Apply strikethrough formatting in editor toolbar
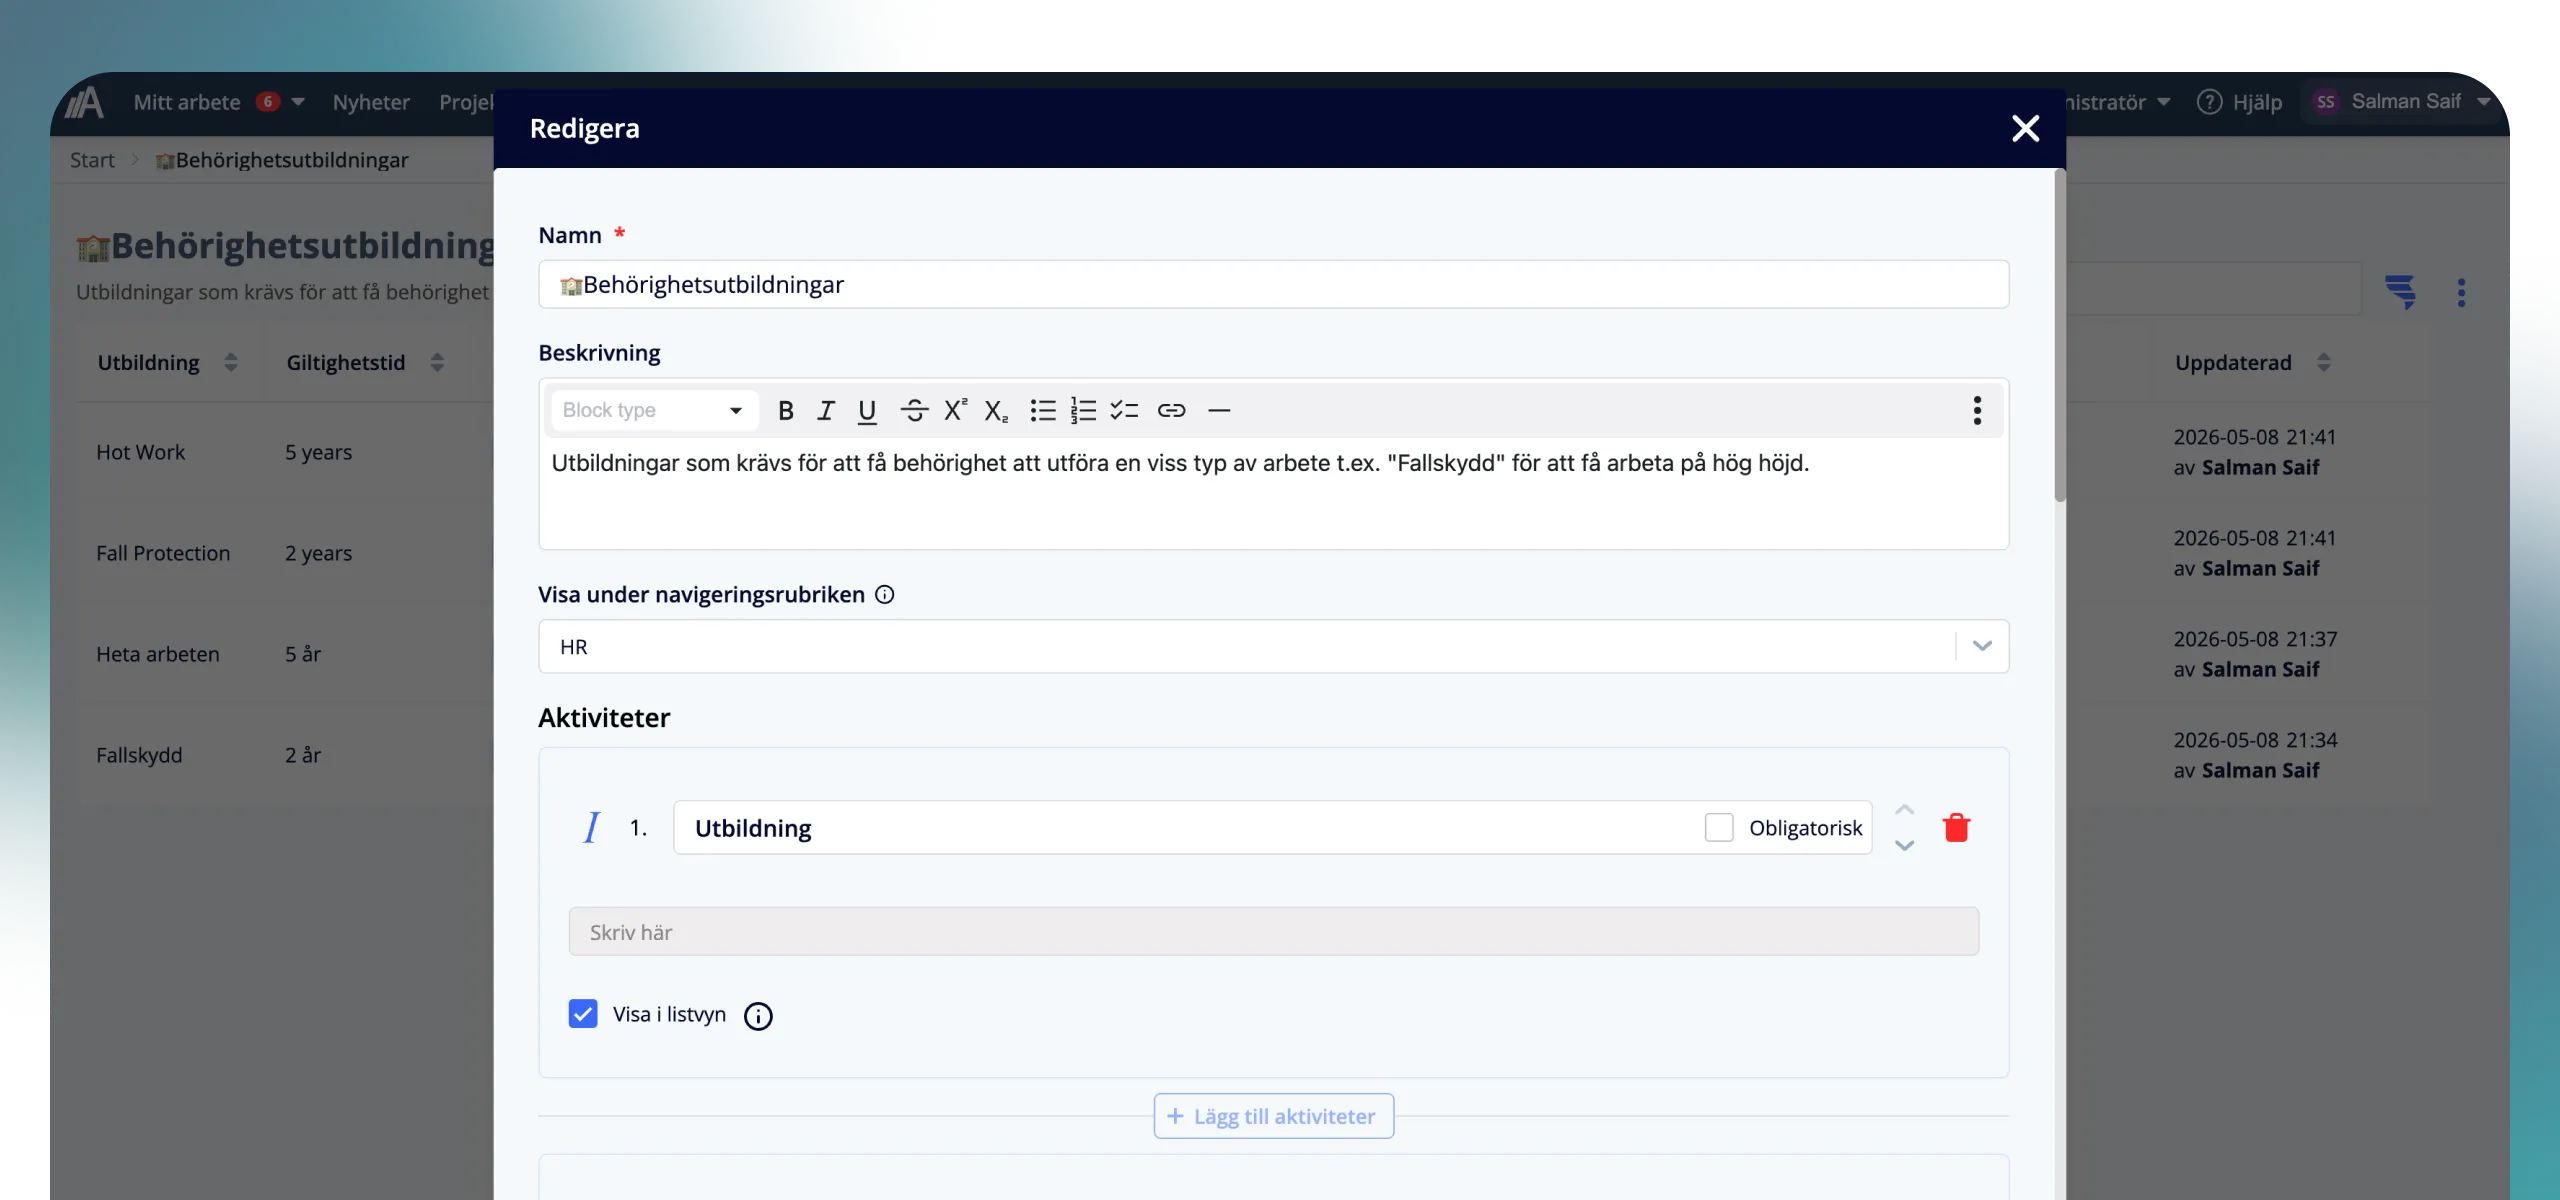Screen dimensions: 2560x1200 pyautogui.click(x=914, y=411)
